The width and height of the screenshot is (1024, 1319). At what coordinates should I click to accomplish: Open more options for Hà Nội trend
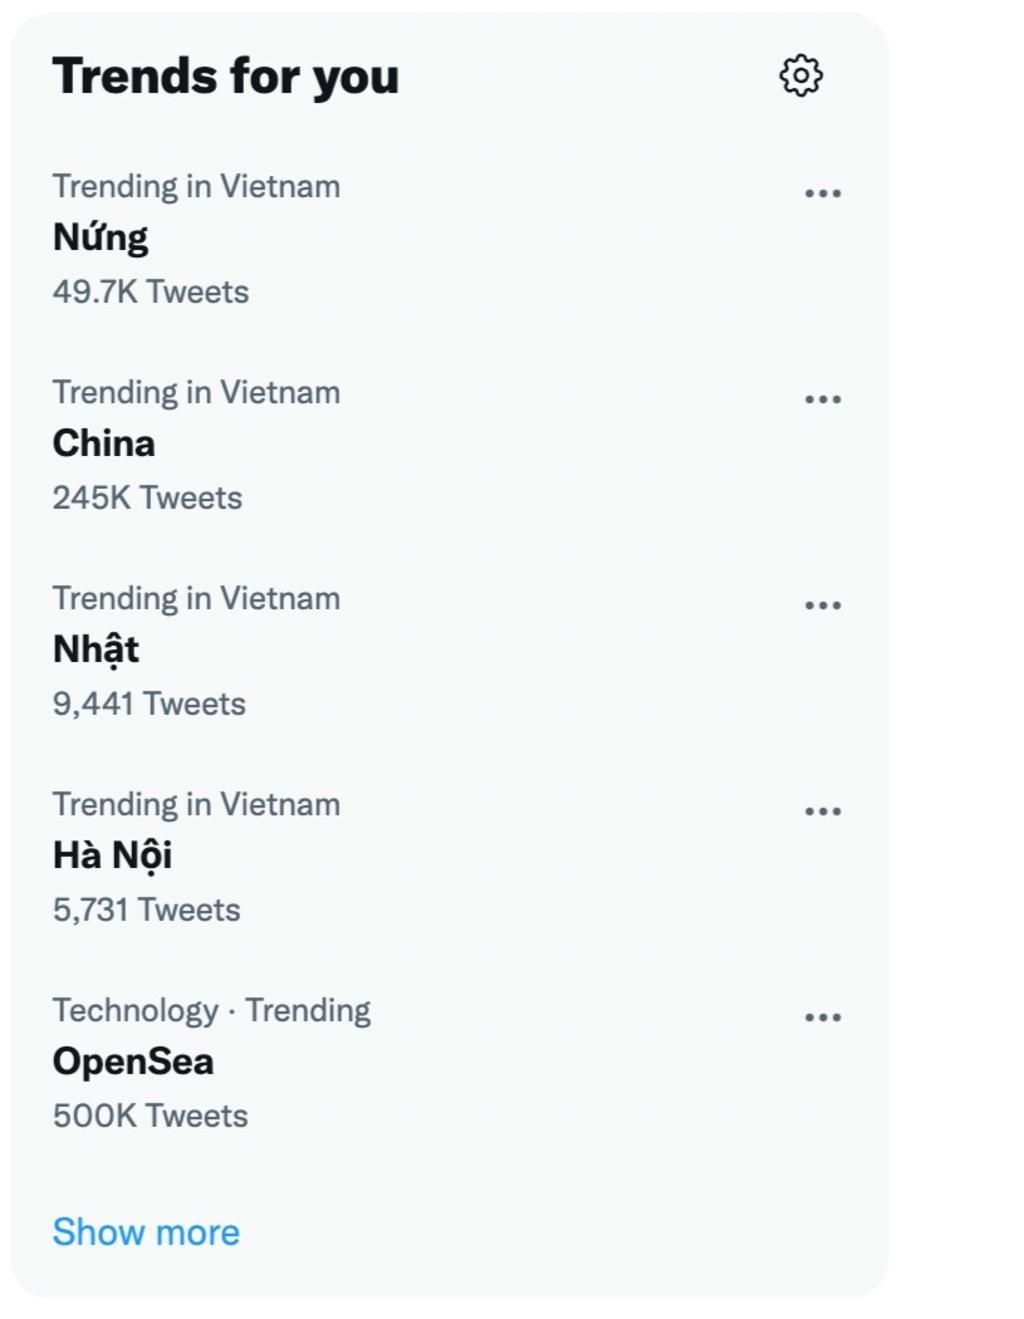[x=823, y=811]
